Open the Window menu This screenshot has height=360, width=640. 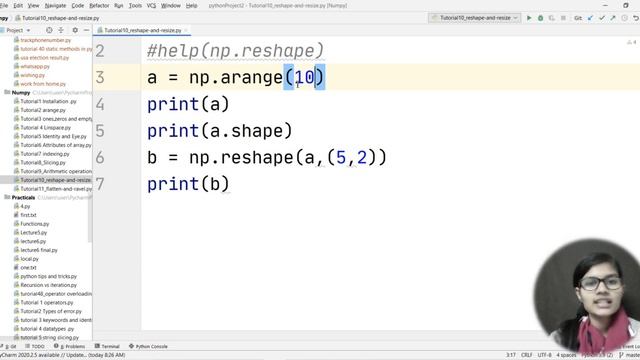(x=171, y=6)
